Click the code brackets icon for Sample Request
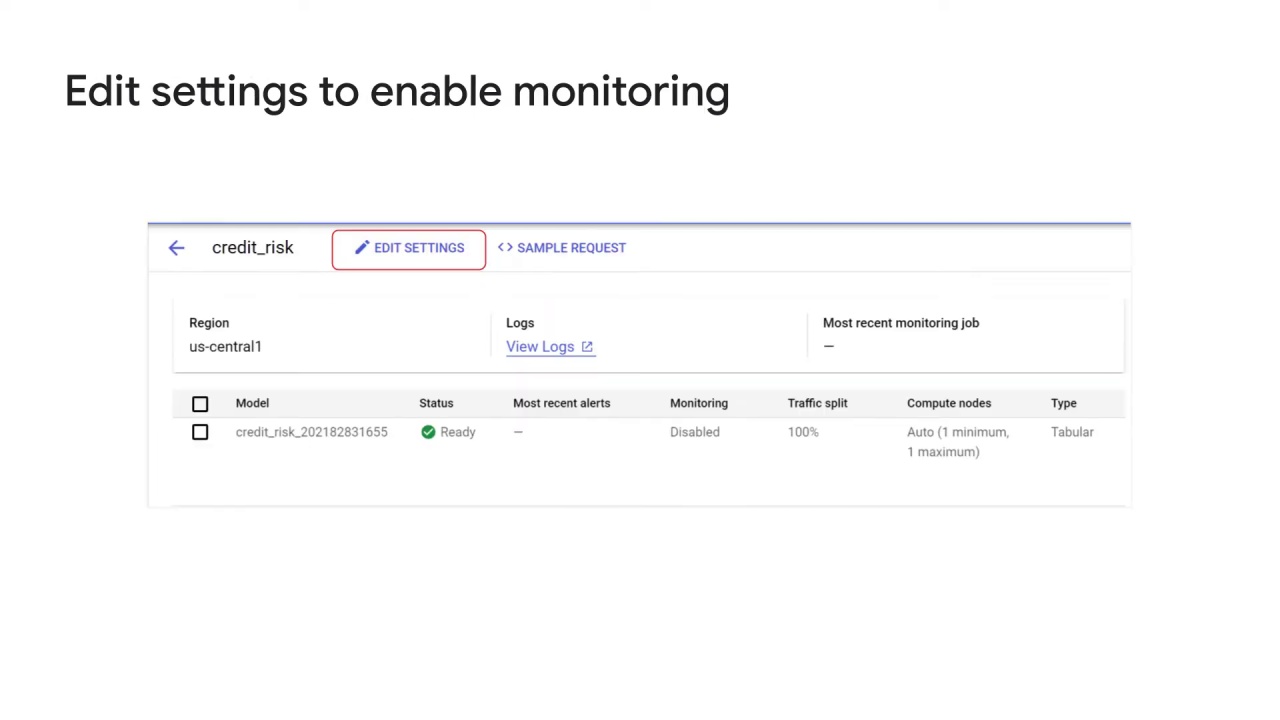Viewport: 1280px width, 720px height. point(505,247)
